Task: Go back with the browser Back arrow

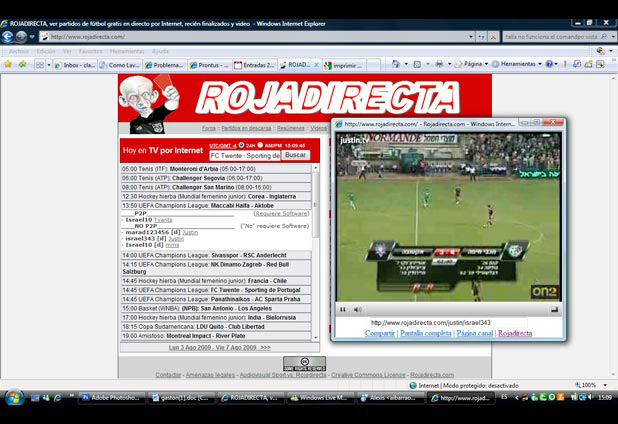Action: coord(7,37)
